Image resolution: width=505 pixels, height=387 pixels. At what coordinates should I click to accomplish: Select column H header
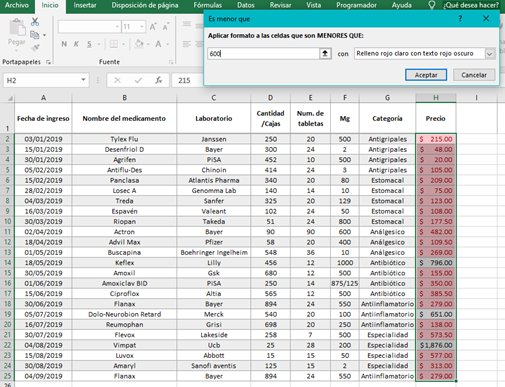pyautogui.click(x=436, y=98)
